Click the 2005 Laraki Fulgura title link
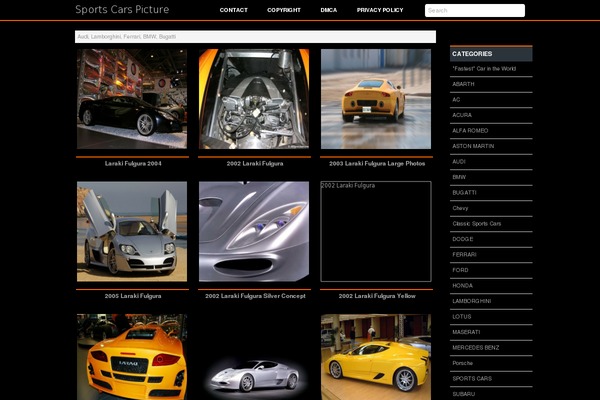 [x=133, y=296]
